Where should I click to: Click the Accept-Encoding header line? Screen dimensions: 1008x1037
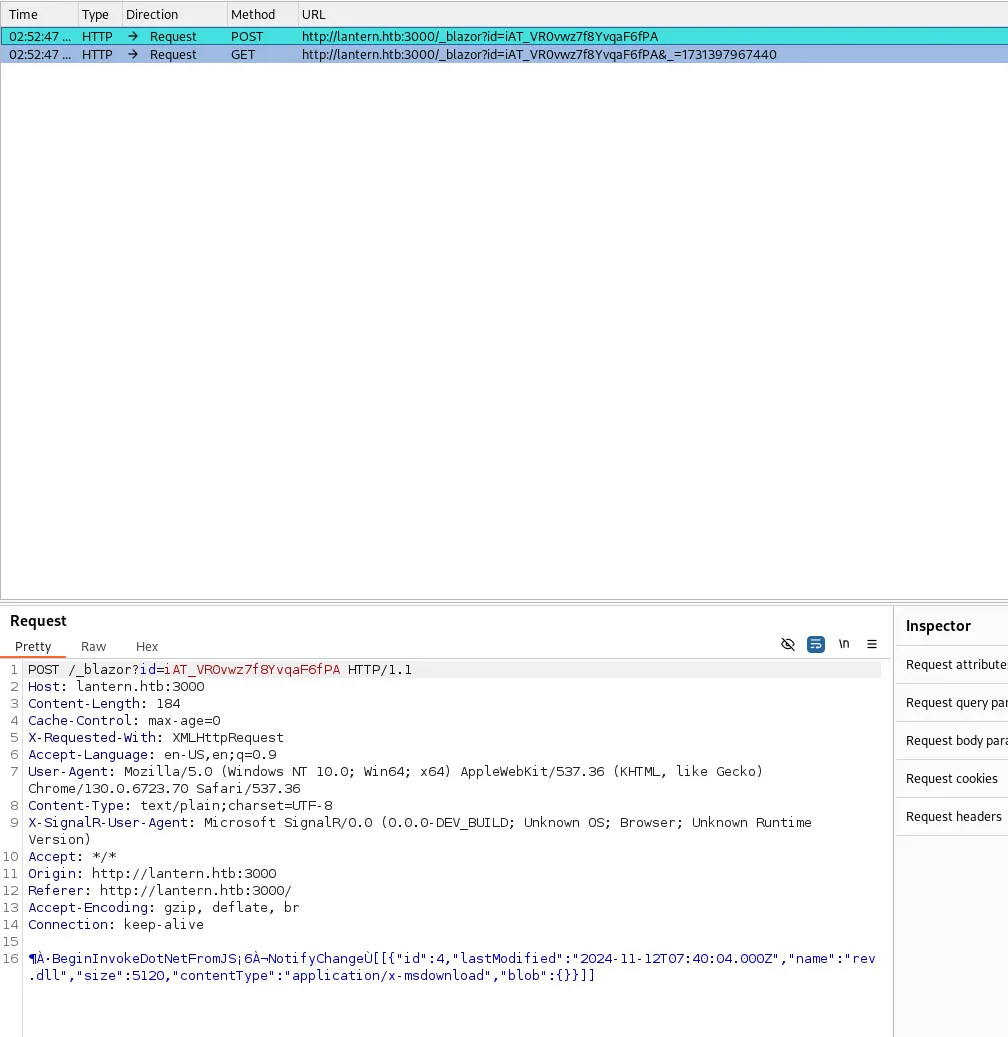[x=163, y=907]
